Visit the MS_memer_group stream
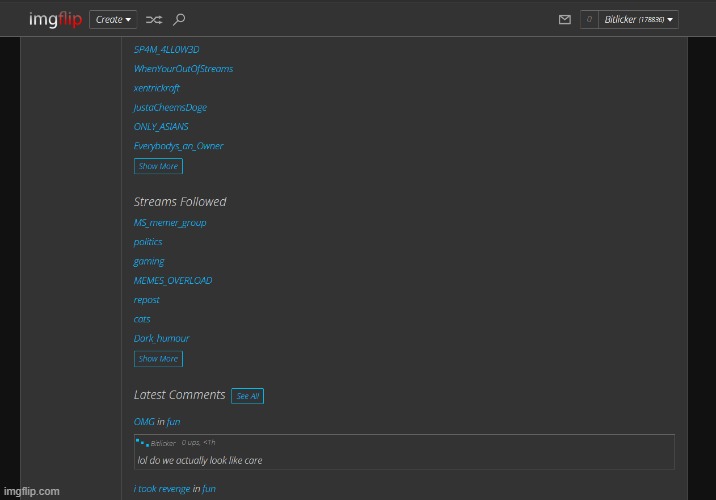The width and height of the screenshot is (716, 500). click(170, 223)
